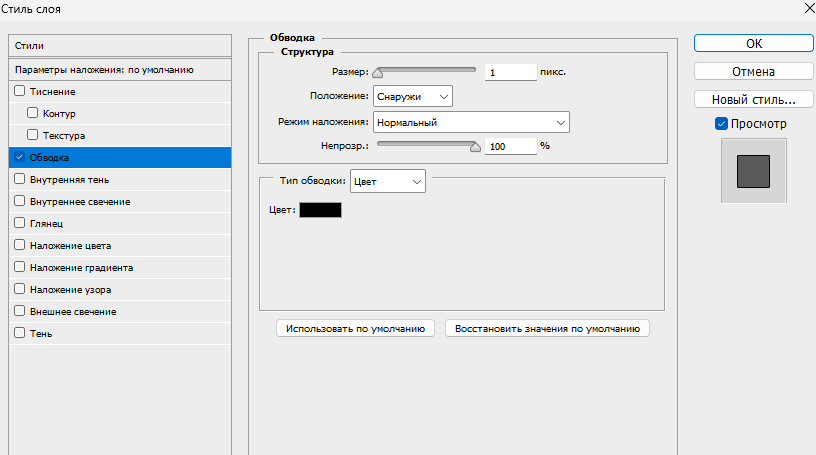The image size is (816, 455).
Task: Select the Стили section in the list
Action: coord(119,46)
